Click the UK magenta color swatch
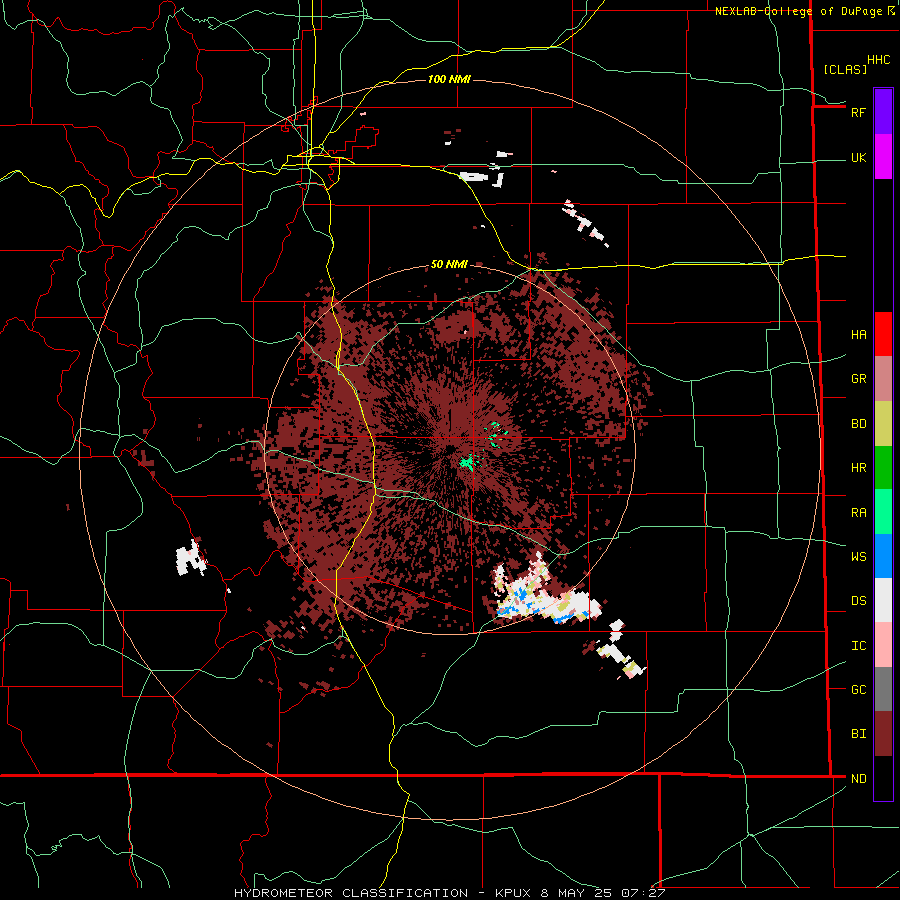The width and height of the screenshot is (900, 900). 883,157
